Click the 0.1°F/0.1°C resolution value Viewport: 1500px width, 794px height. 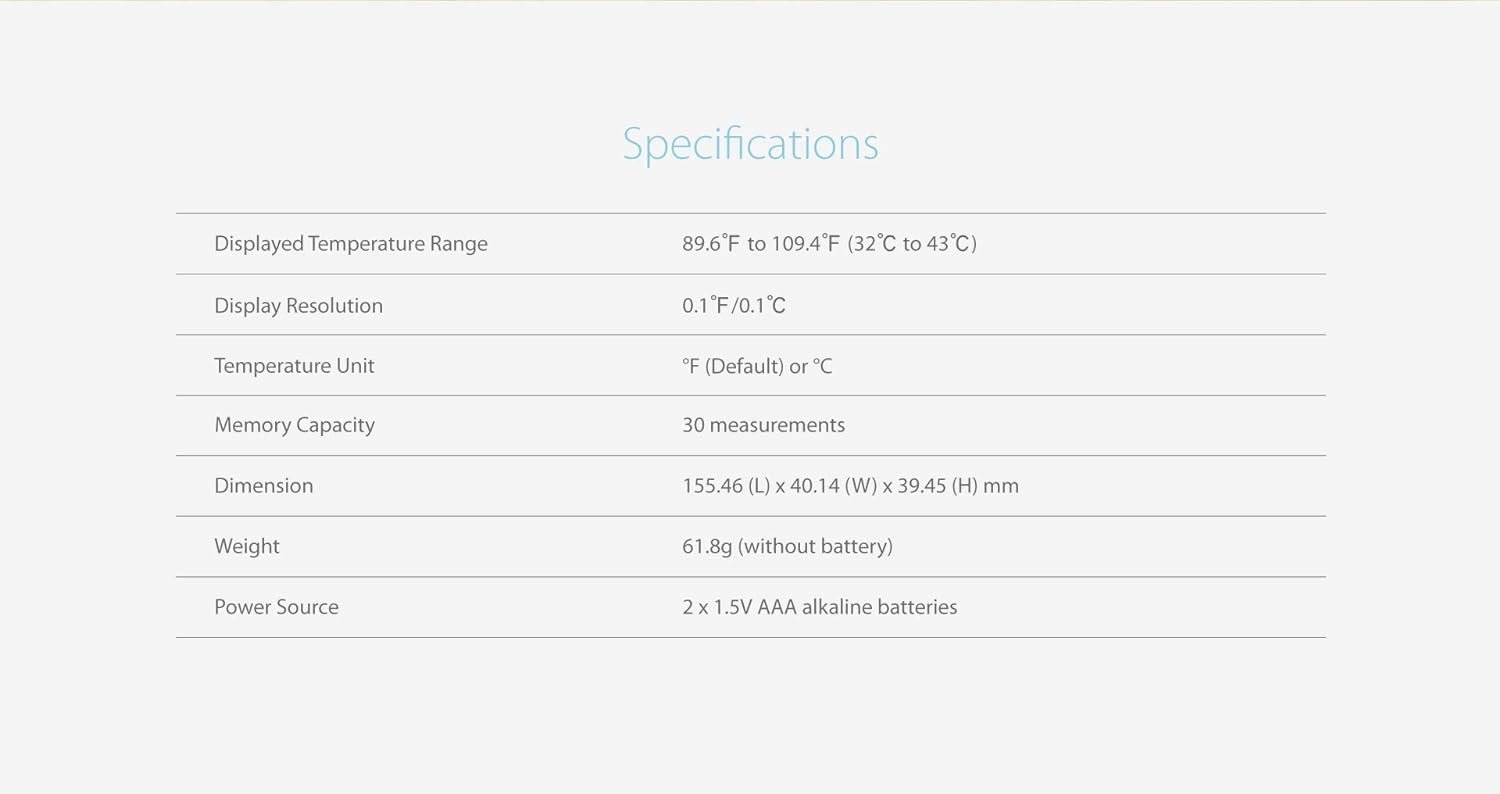point(734,306)
